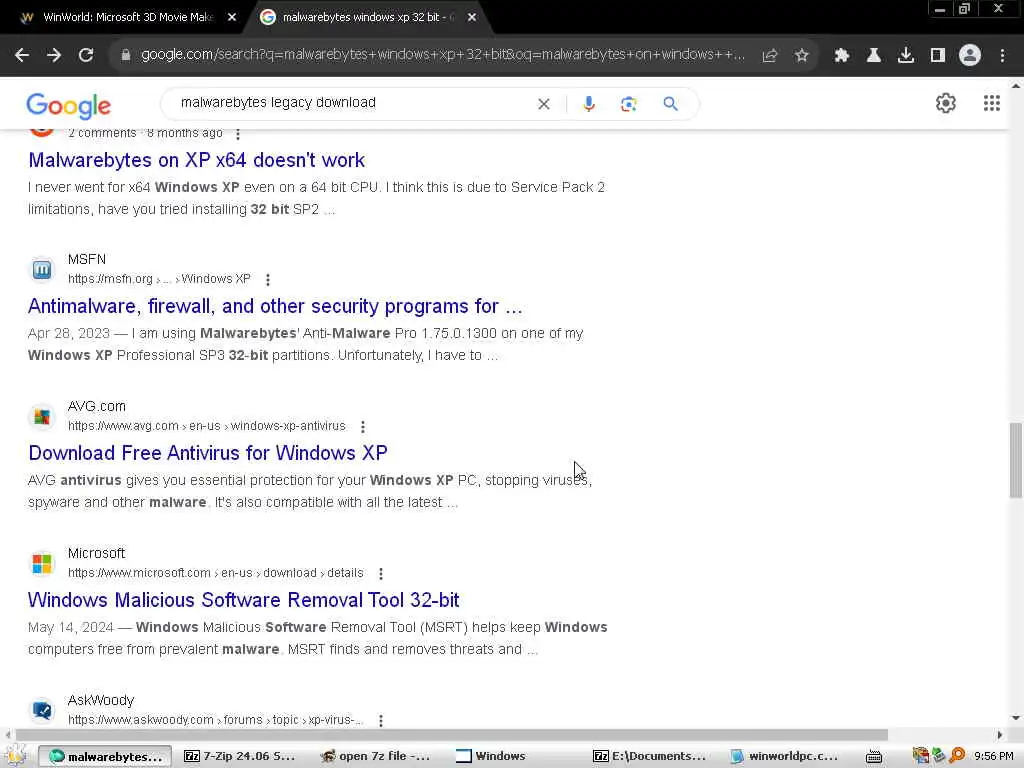Switch to E:\Documents 7-Zip taskbar window
1024x768 pixels.
click(650, 756)
